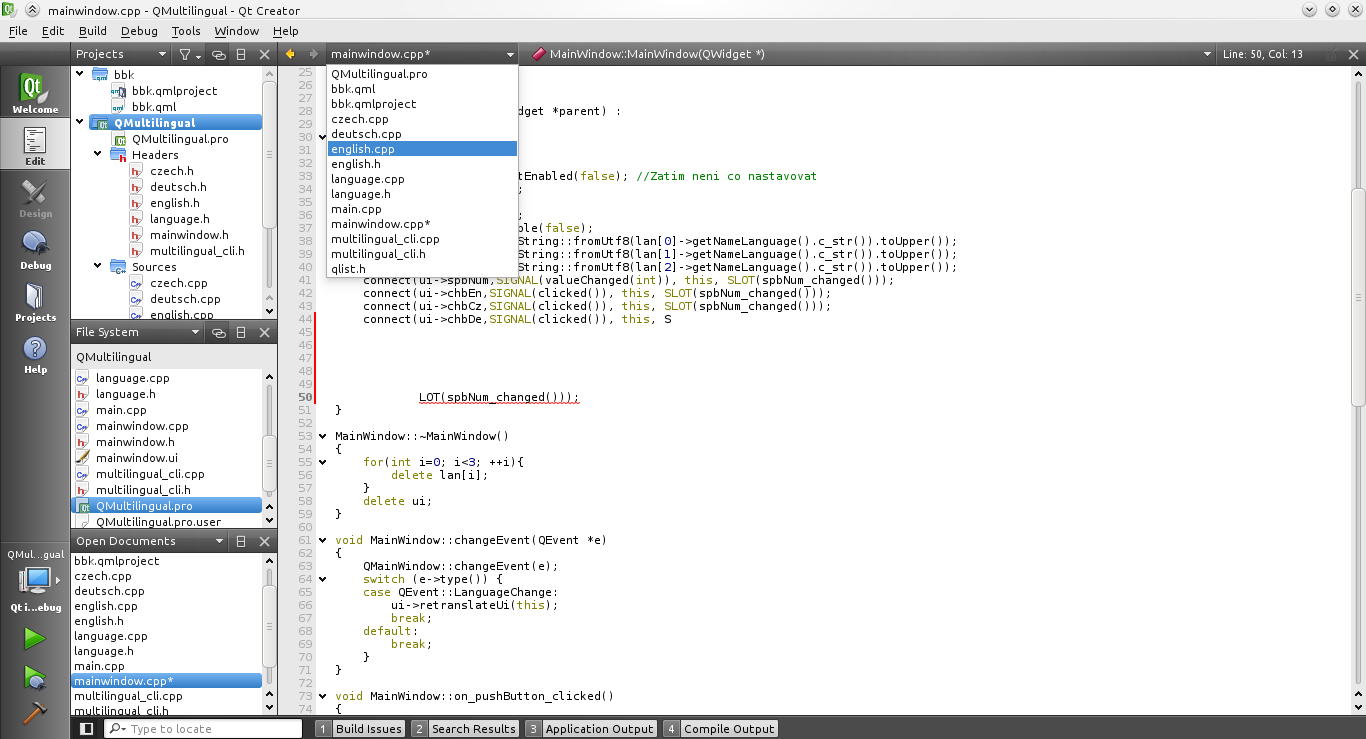Click the Type to locate field

[204, 729]
